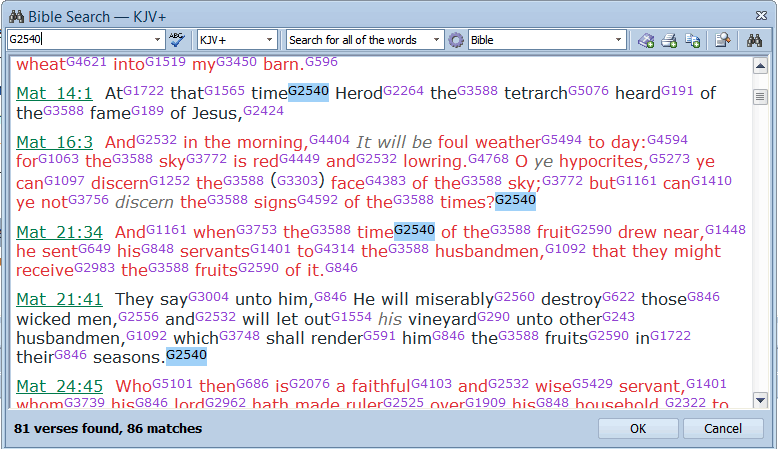Click the print results icon
Image resolution: width=778 pixels, height=449 pixels.
(x=669, y=40)
